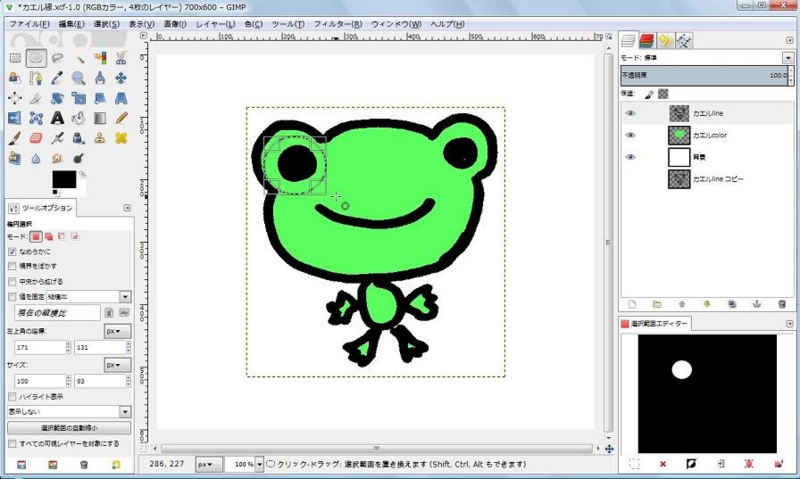
Task: Open the ファイル(F) menu
Action: (x=30, y=24)
